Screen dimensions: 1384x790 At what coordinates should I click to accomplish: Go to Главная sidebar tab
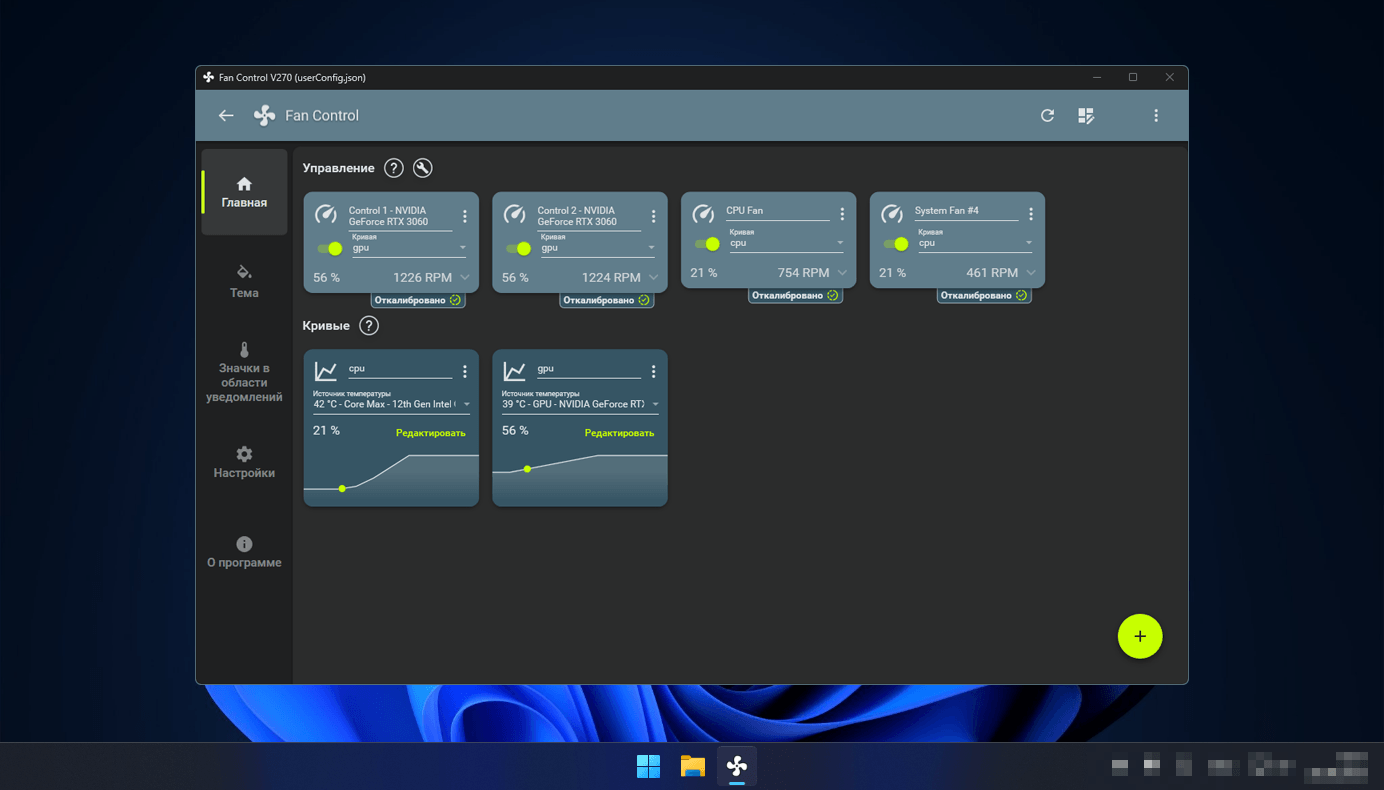pos(244,192)
